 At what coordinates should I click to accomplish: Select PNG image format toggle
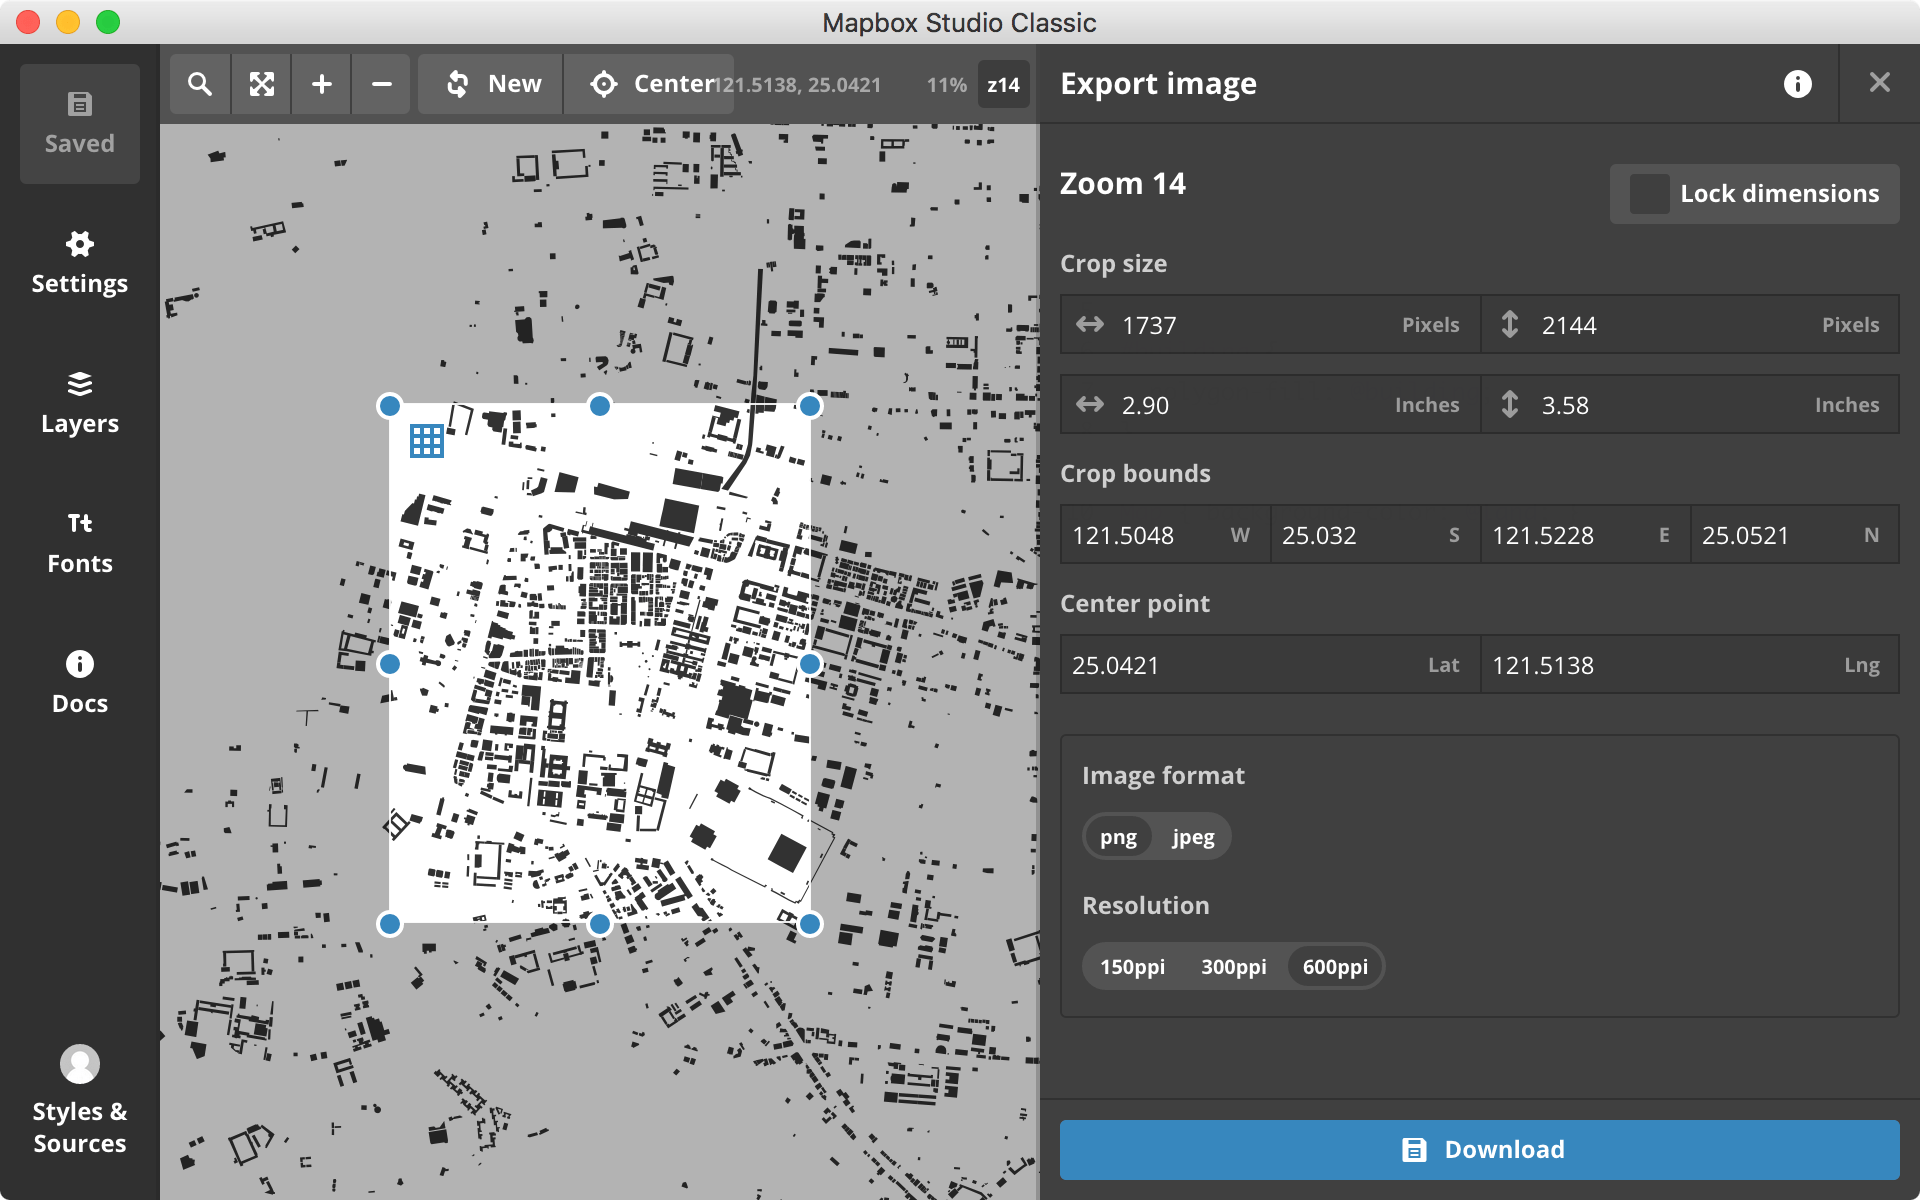[x=1118, y=836]
